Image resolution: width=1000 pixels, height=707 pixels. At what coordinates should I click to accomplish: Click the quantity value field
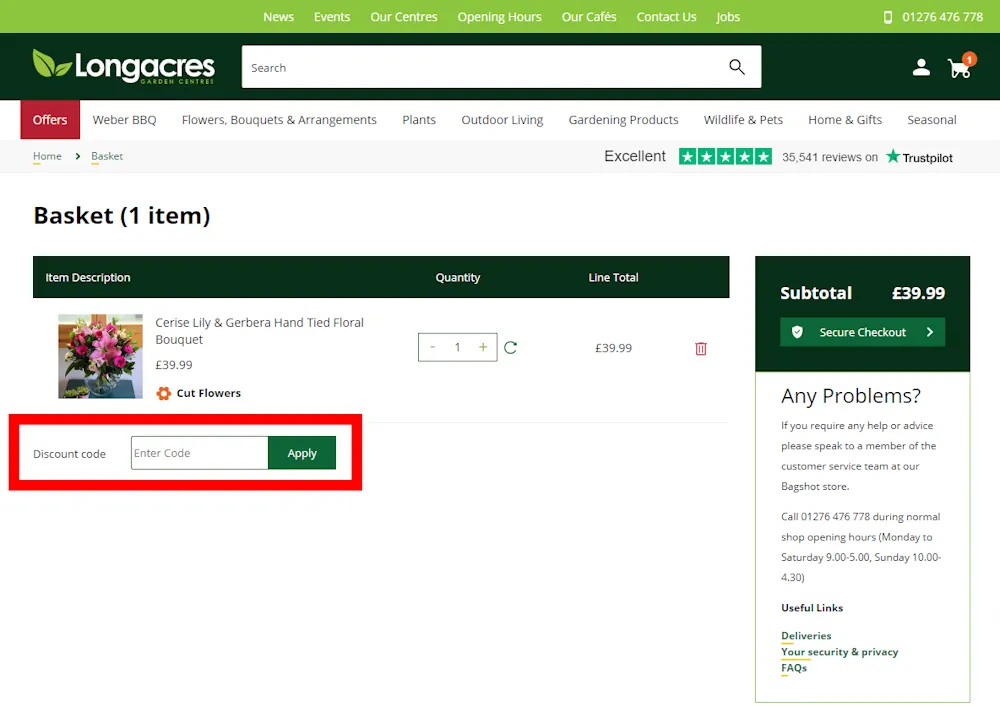(457, 347)
